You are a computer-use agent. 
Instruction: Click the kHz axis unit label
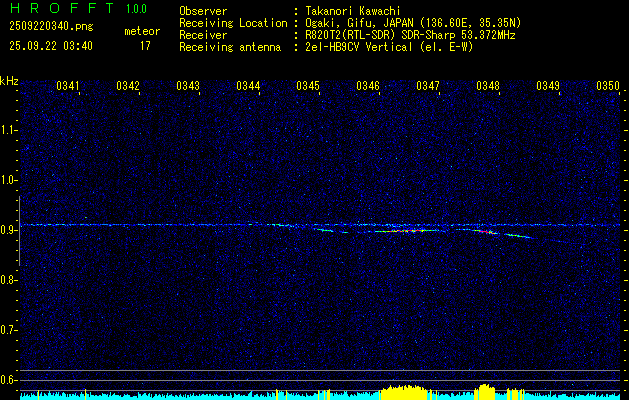[10, 80]
